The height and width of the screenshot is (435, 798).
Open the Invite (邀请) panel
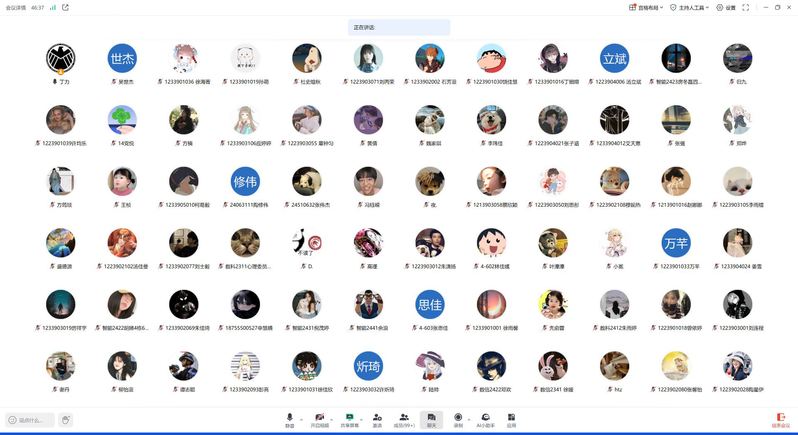coord(377,419)
